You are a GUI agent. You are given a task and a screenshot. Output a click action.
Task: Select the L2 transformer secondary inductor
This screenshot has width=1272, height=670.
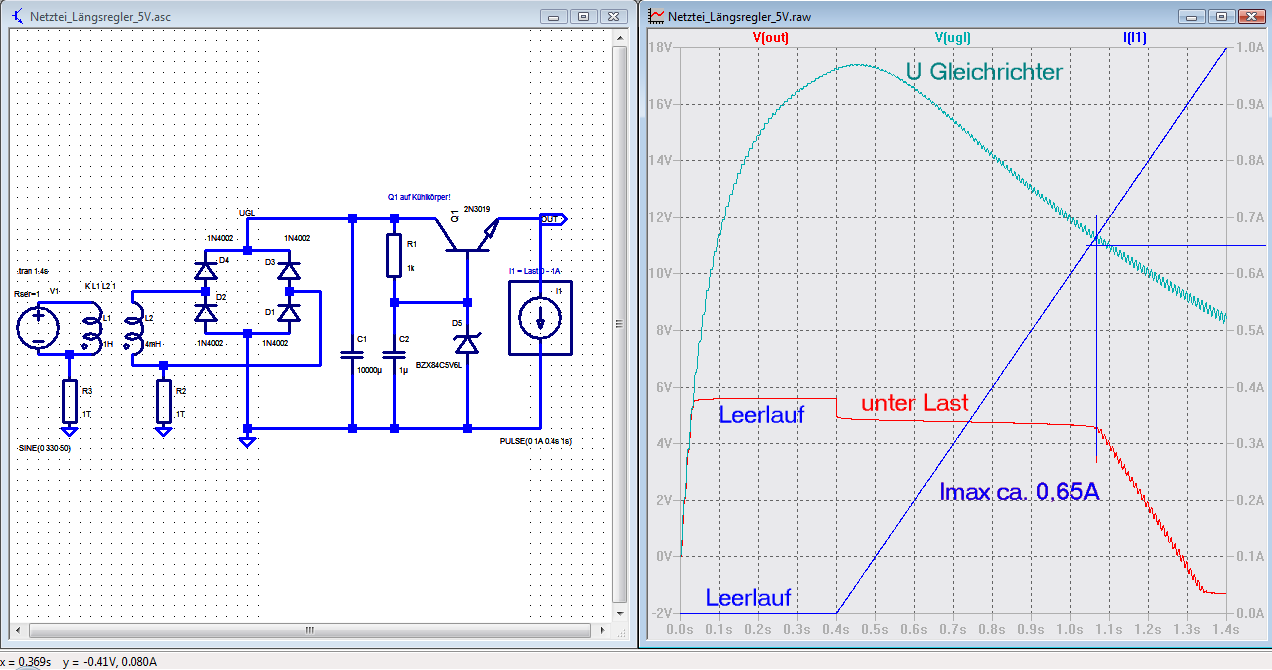tap(134, 329)
